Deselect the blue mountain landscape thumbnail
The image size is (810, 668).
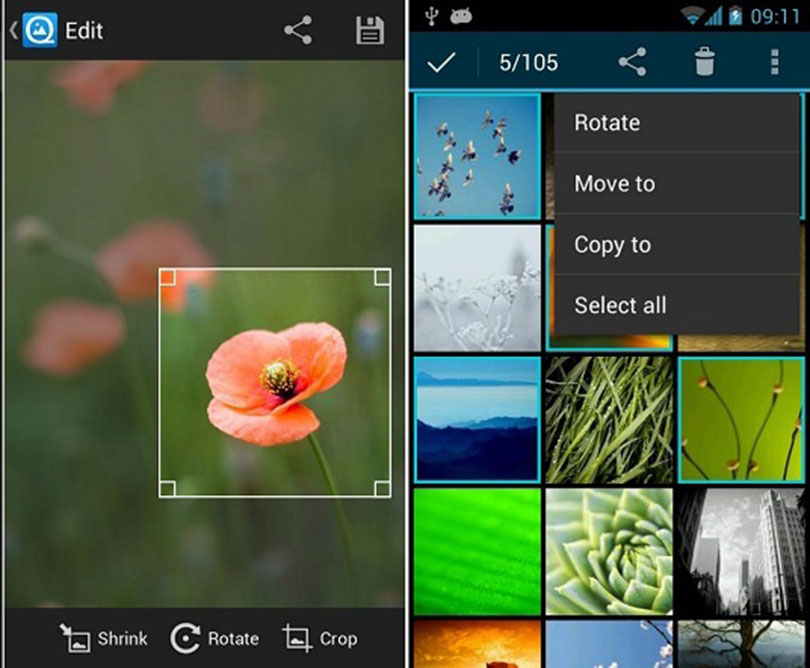click(x=477, y=420)
